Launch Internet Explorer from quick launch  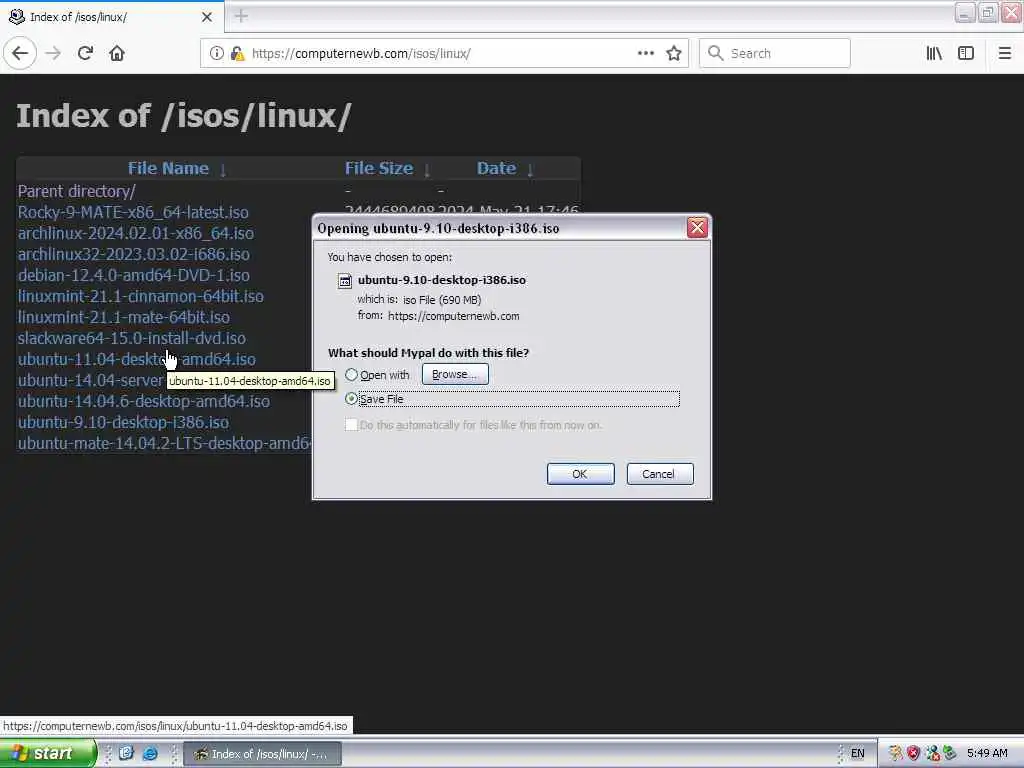click(x=150, y=753)
